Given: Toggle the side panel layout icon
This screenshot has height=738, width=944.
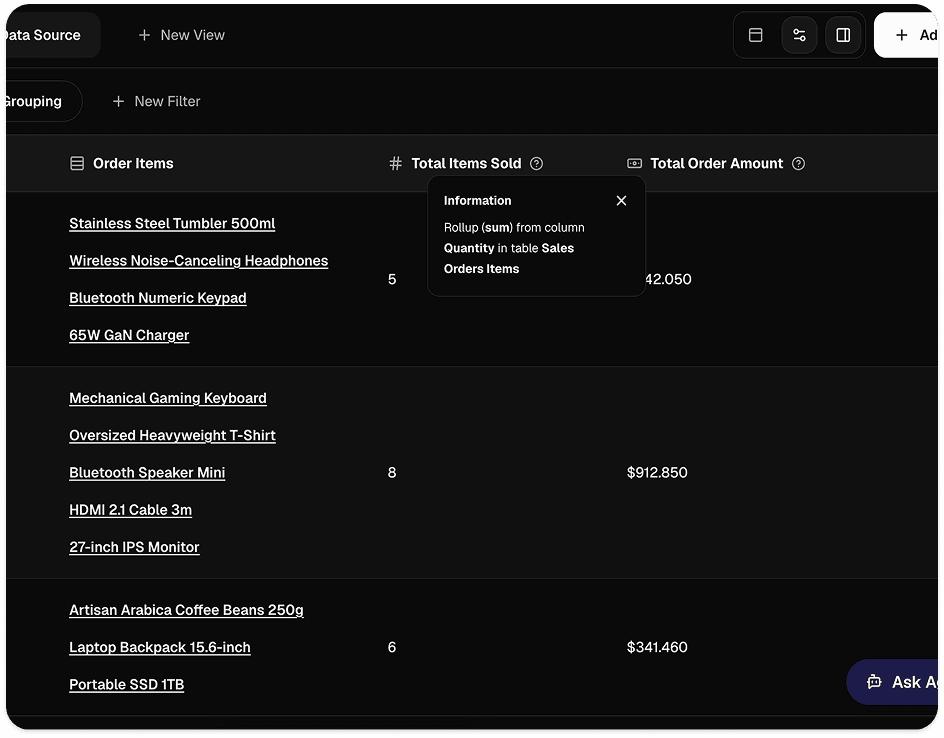Looking at the screenshot, I should (843, 35).
